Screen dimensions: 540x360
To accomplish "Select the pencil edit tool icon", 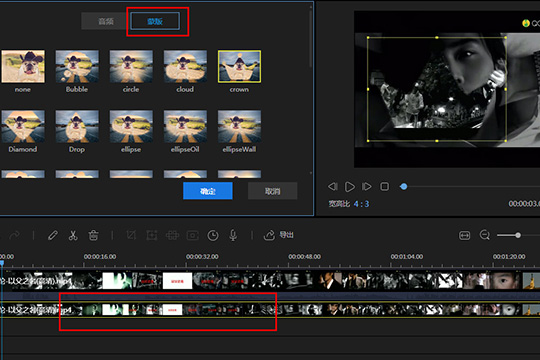I will (52, 235).
